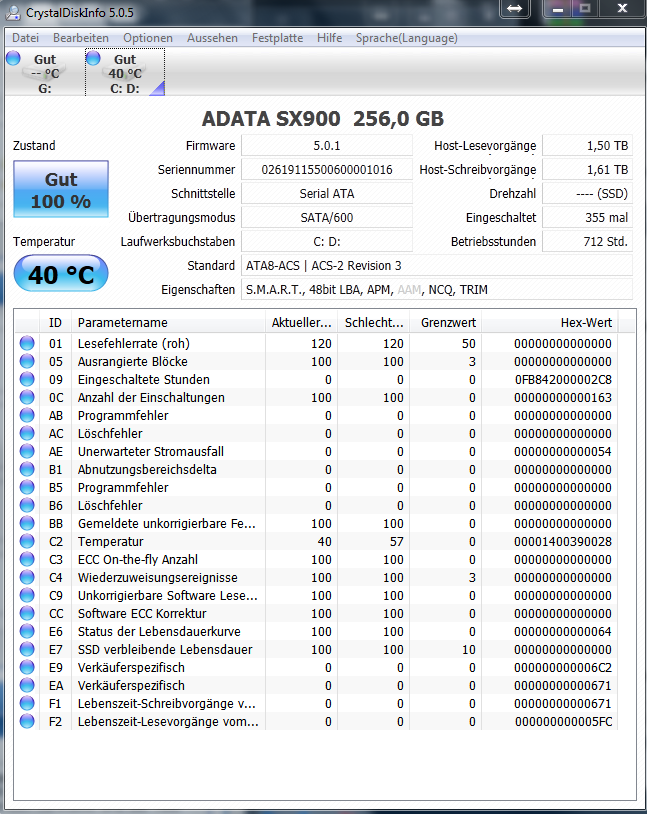Click status icon of Lebenszeit-Schreibvorgänge row

27,703
